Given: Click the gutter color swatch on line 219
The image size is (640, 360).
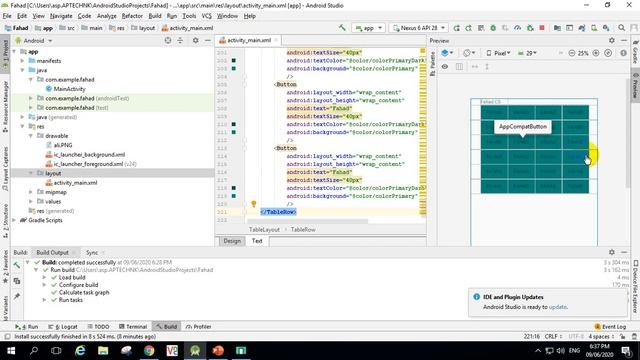Looking at the screenshot, I should [233, 196].
